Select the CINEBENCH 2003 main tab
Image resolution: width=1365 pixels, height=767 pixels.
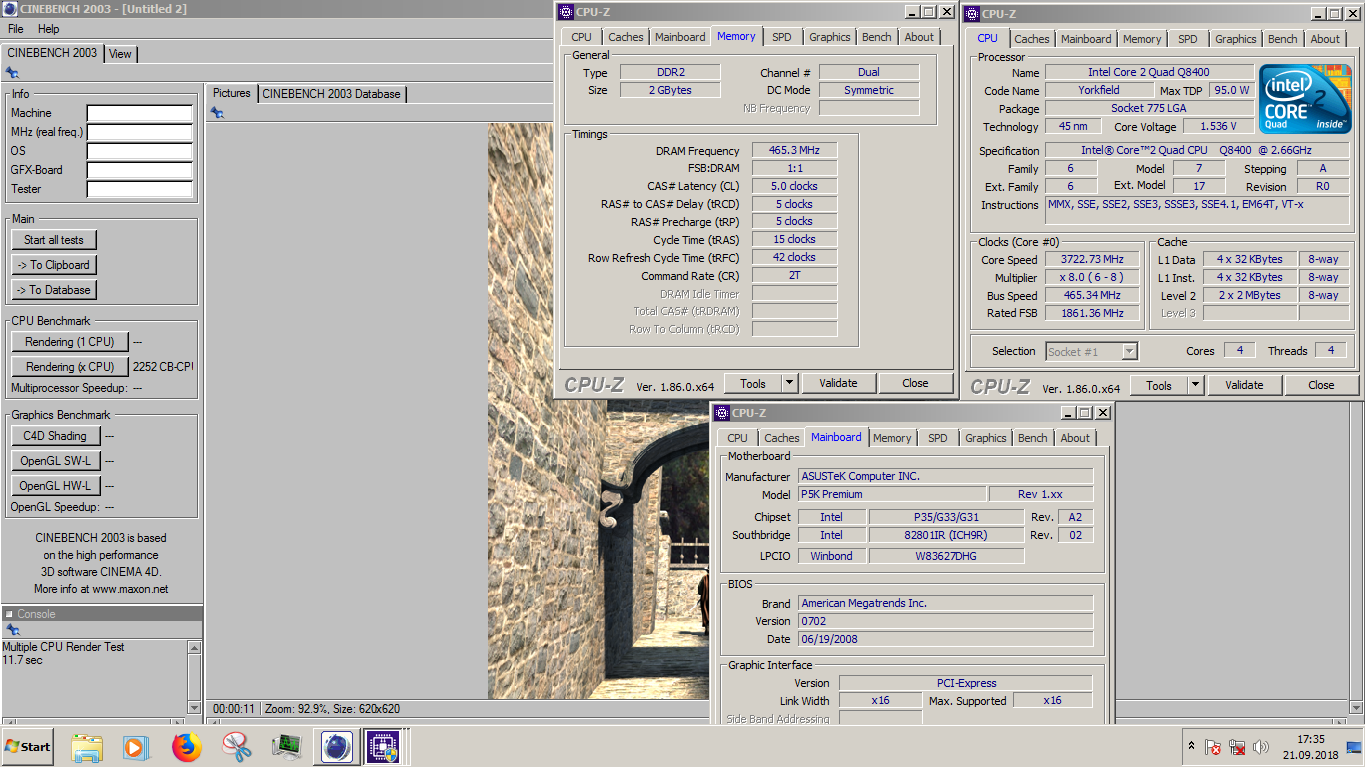coord(52,53)
